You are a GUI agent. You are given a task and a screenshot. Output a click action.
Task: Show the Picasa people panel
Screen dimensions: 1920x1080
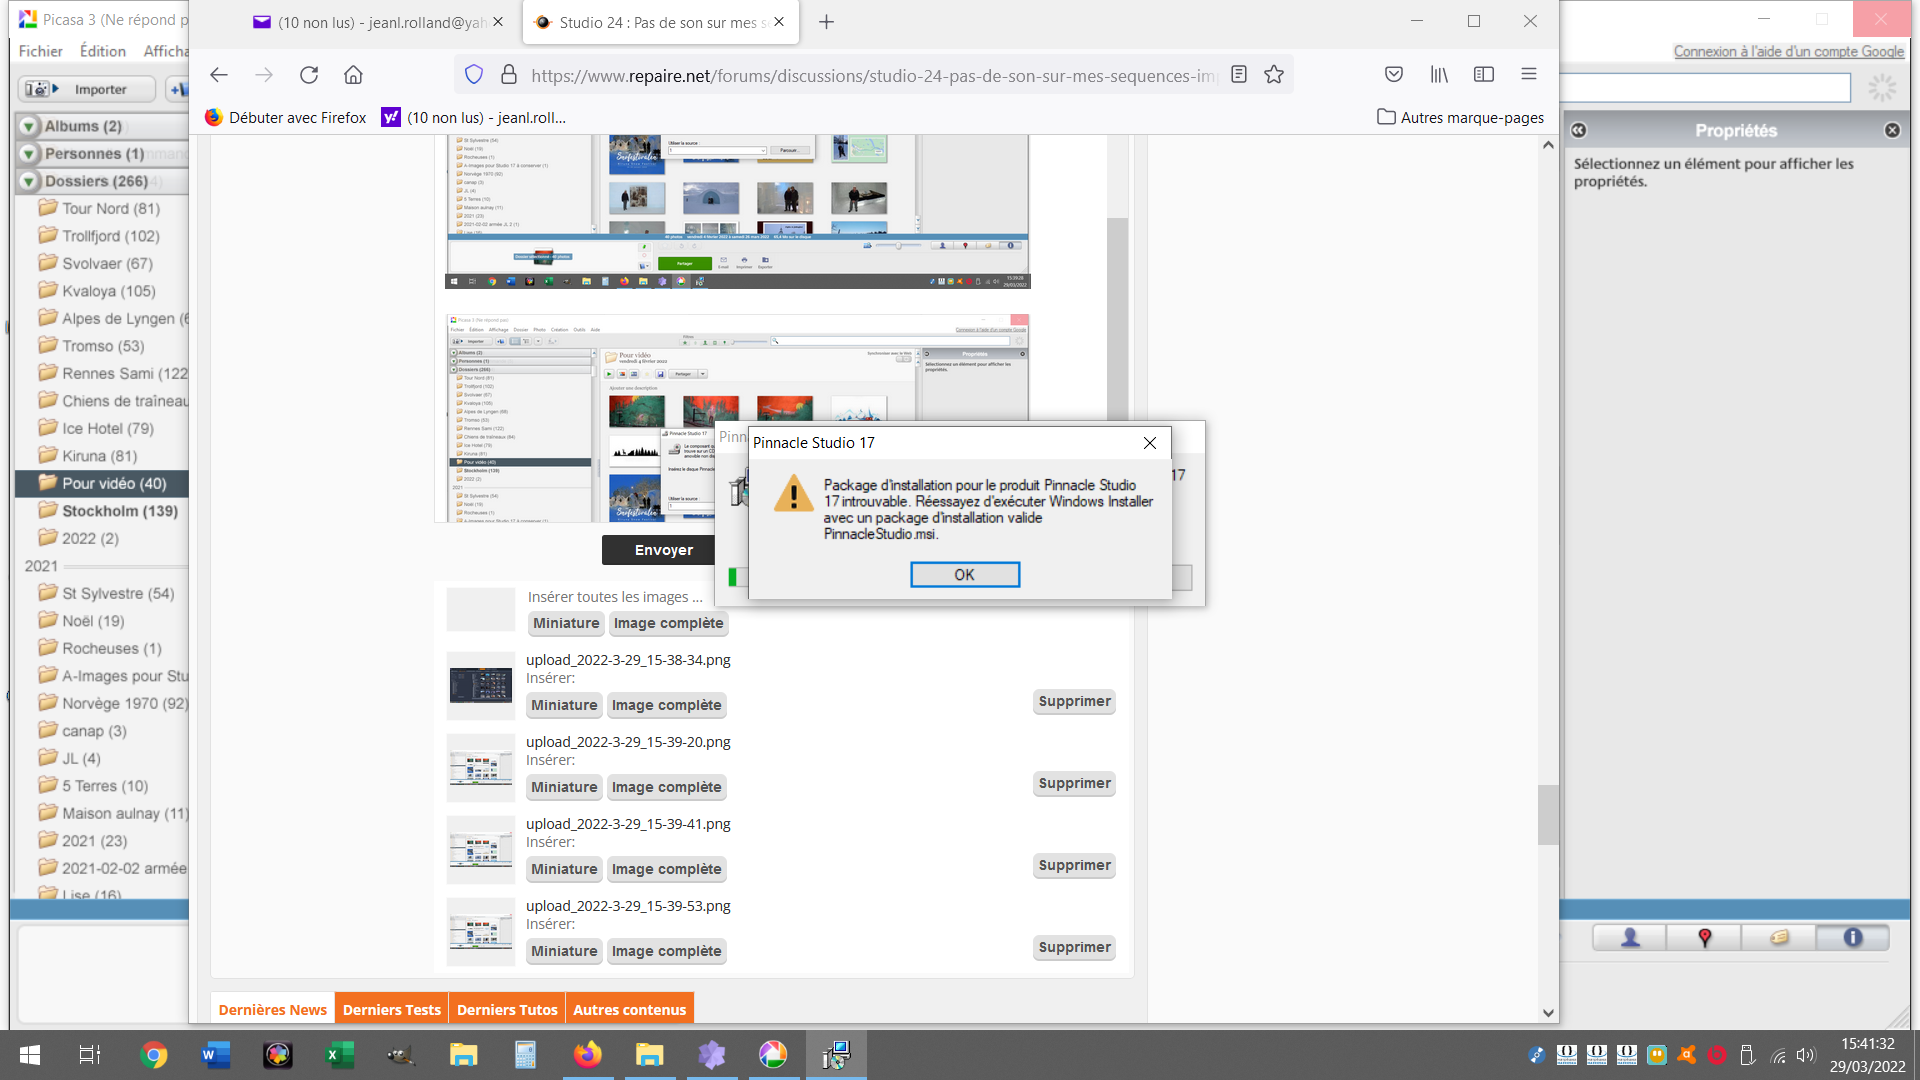coord(1630,937)
